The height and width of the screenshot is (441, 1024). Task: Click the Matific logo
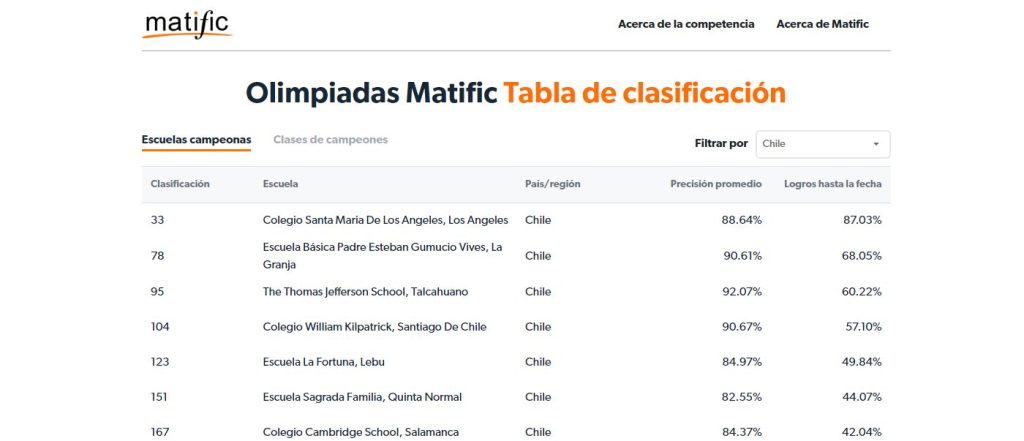(x=187, y=25)
